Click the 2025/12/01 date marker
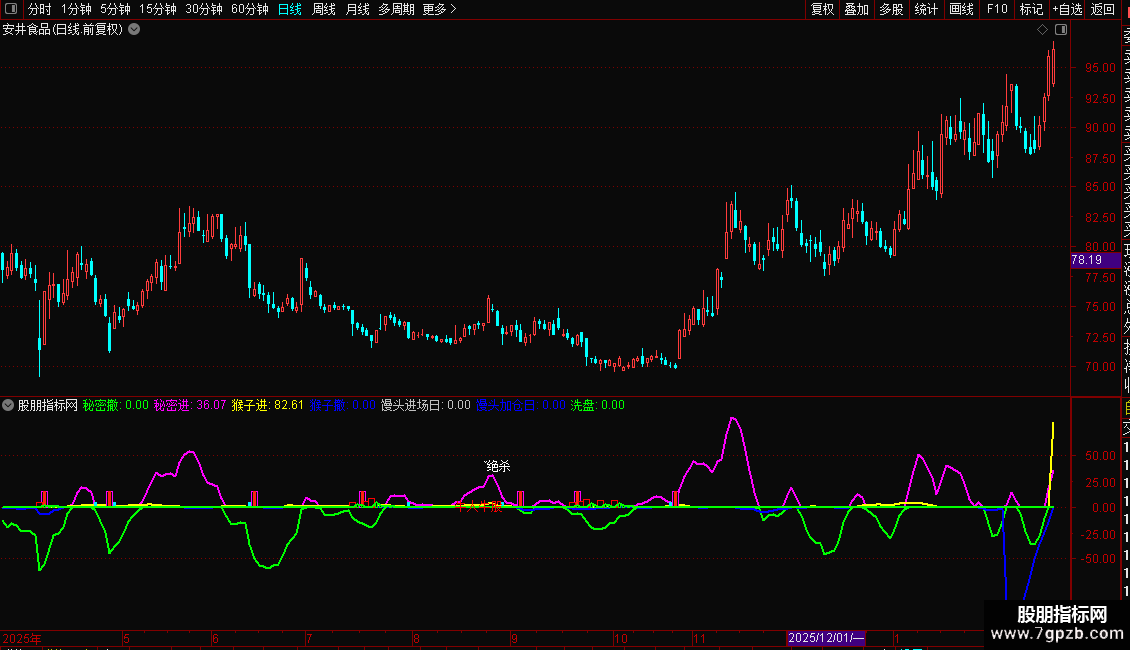This screenshot has width=1130, height=650. tap(826, 638)
